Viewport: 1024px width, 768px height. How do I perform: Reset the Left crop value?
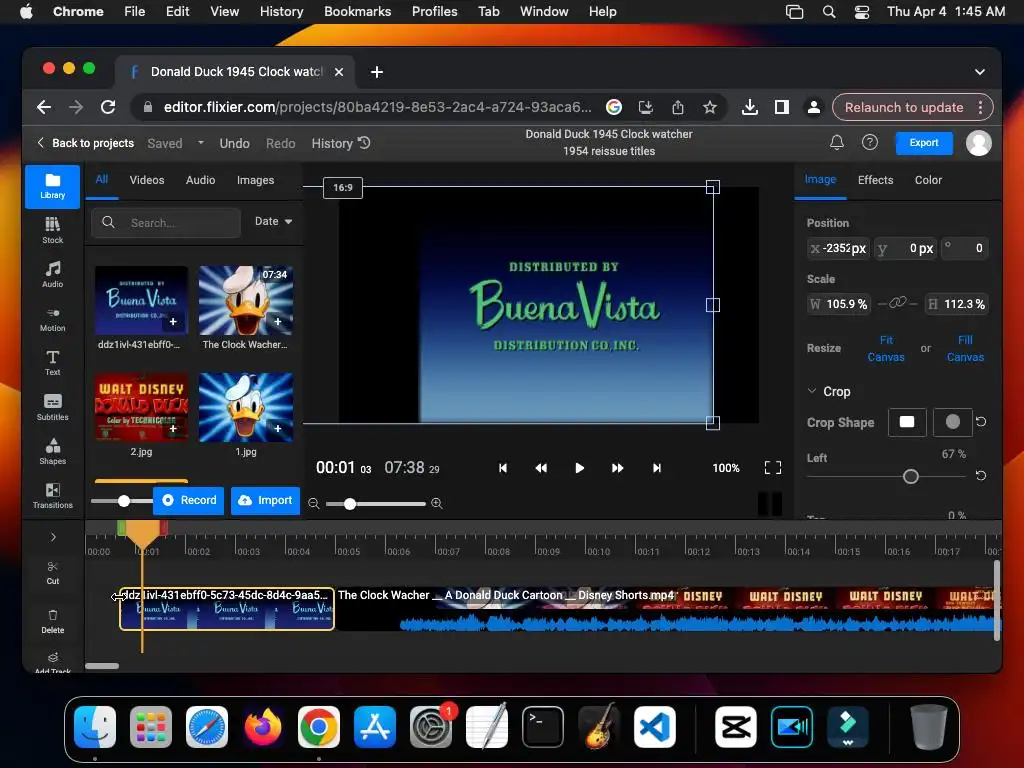click(980, 475)
